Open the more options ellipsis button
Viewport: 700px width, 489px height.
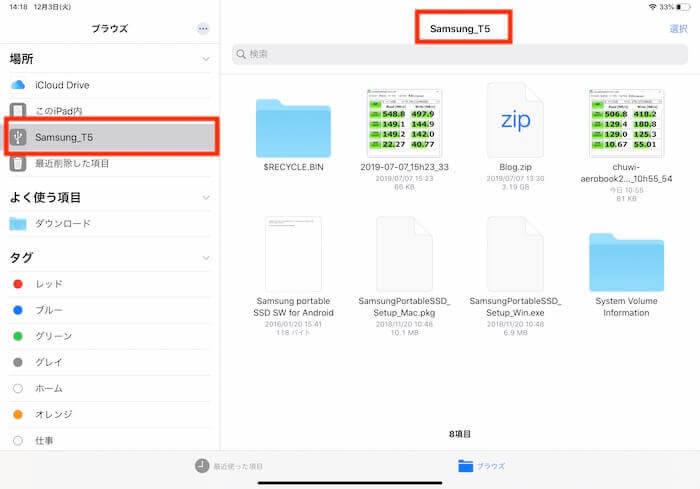pos(203,29)
